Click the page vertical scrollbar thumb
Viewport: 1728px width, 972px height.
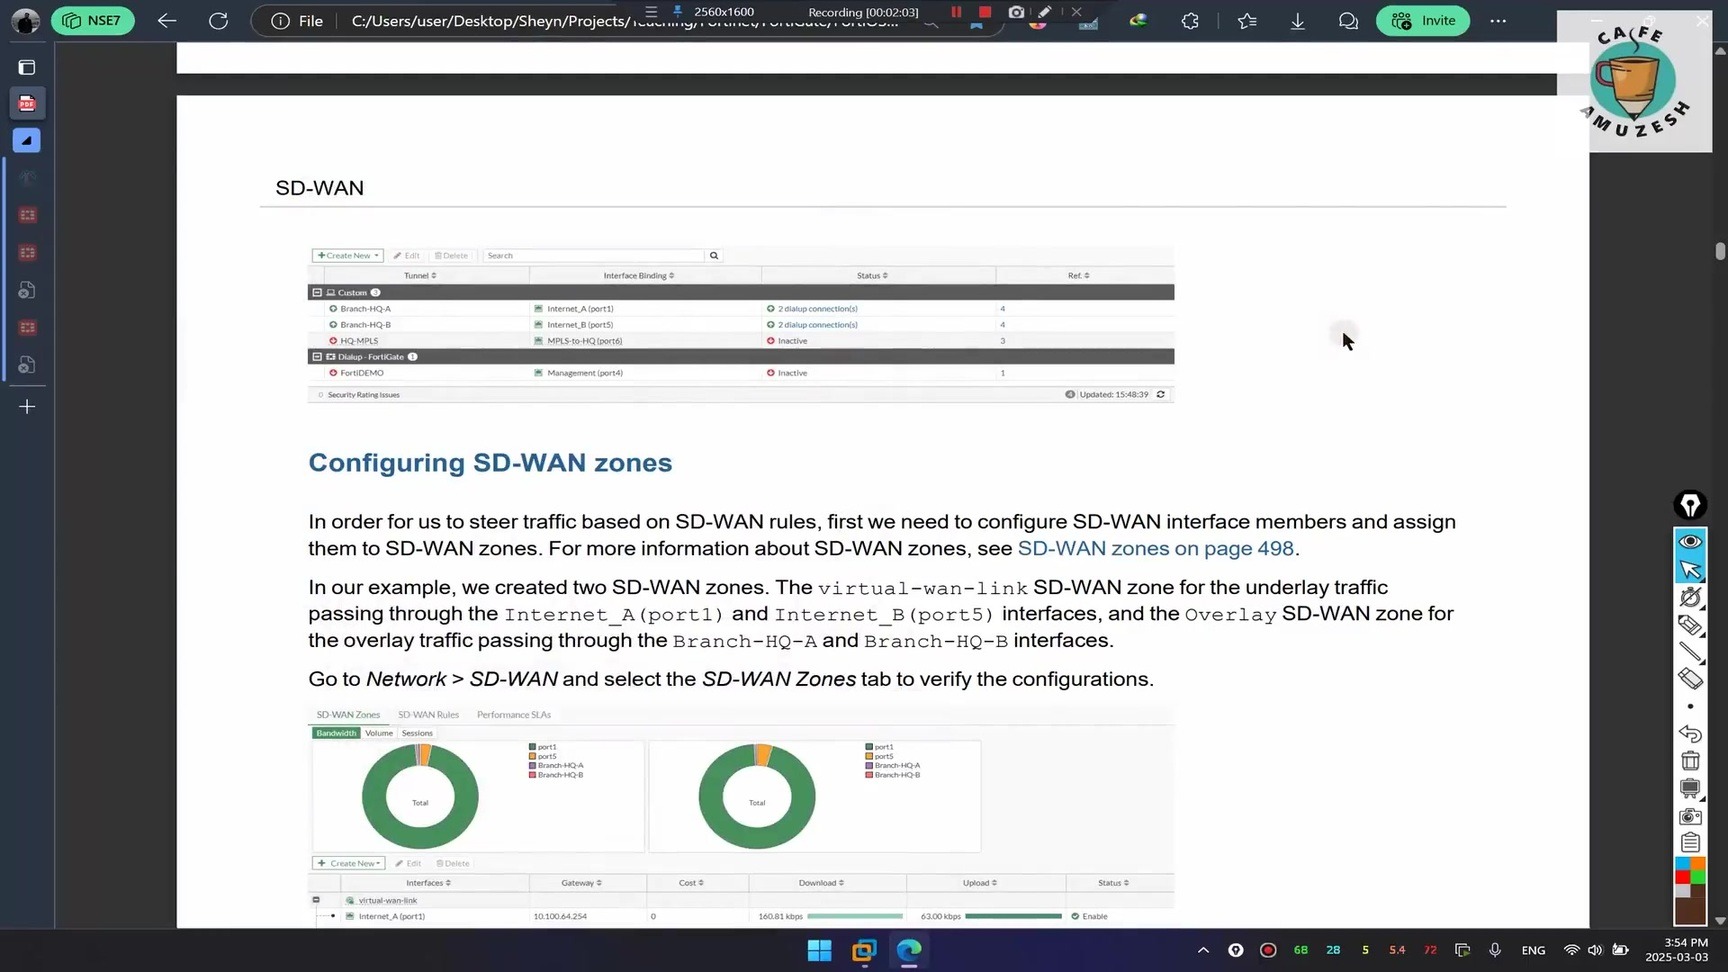(x=1720, y=251)
